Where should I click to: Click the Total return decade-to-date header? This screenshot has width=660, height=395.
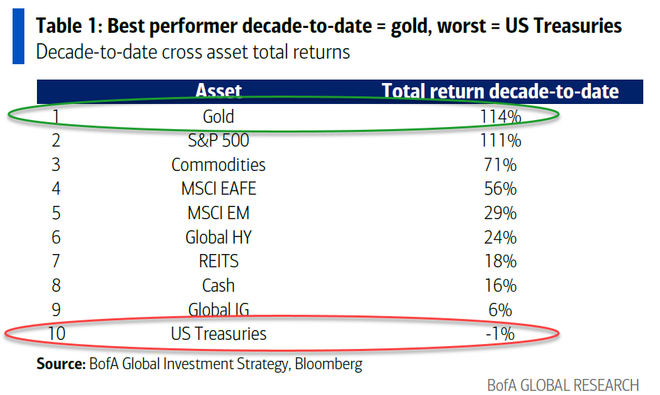coord(500,91)
